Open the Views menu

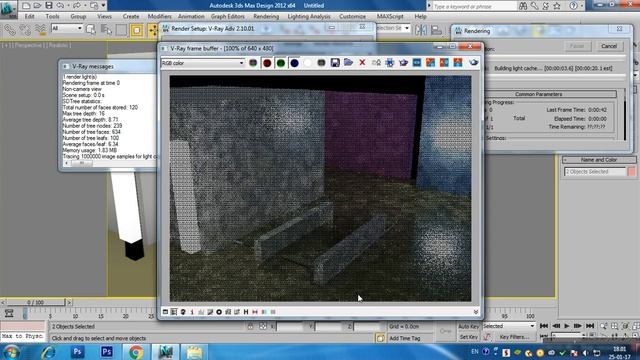tap(104, 16)
